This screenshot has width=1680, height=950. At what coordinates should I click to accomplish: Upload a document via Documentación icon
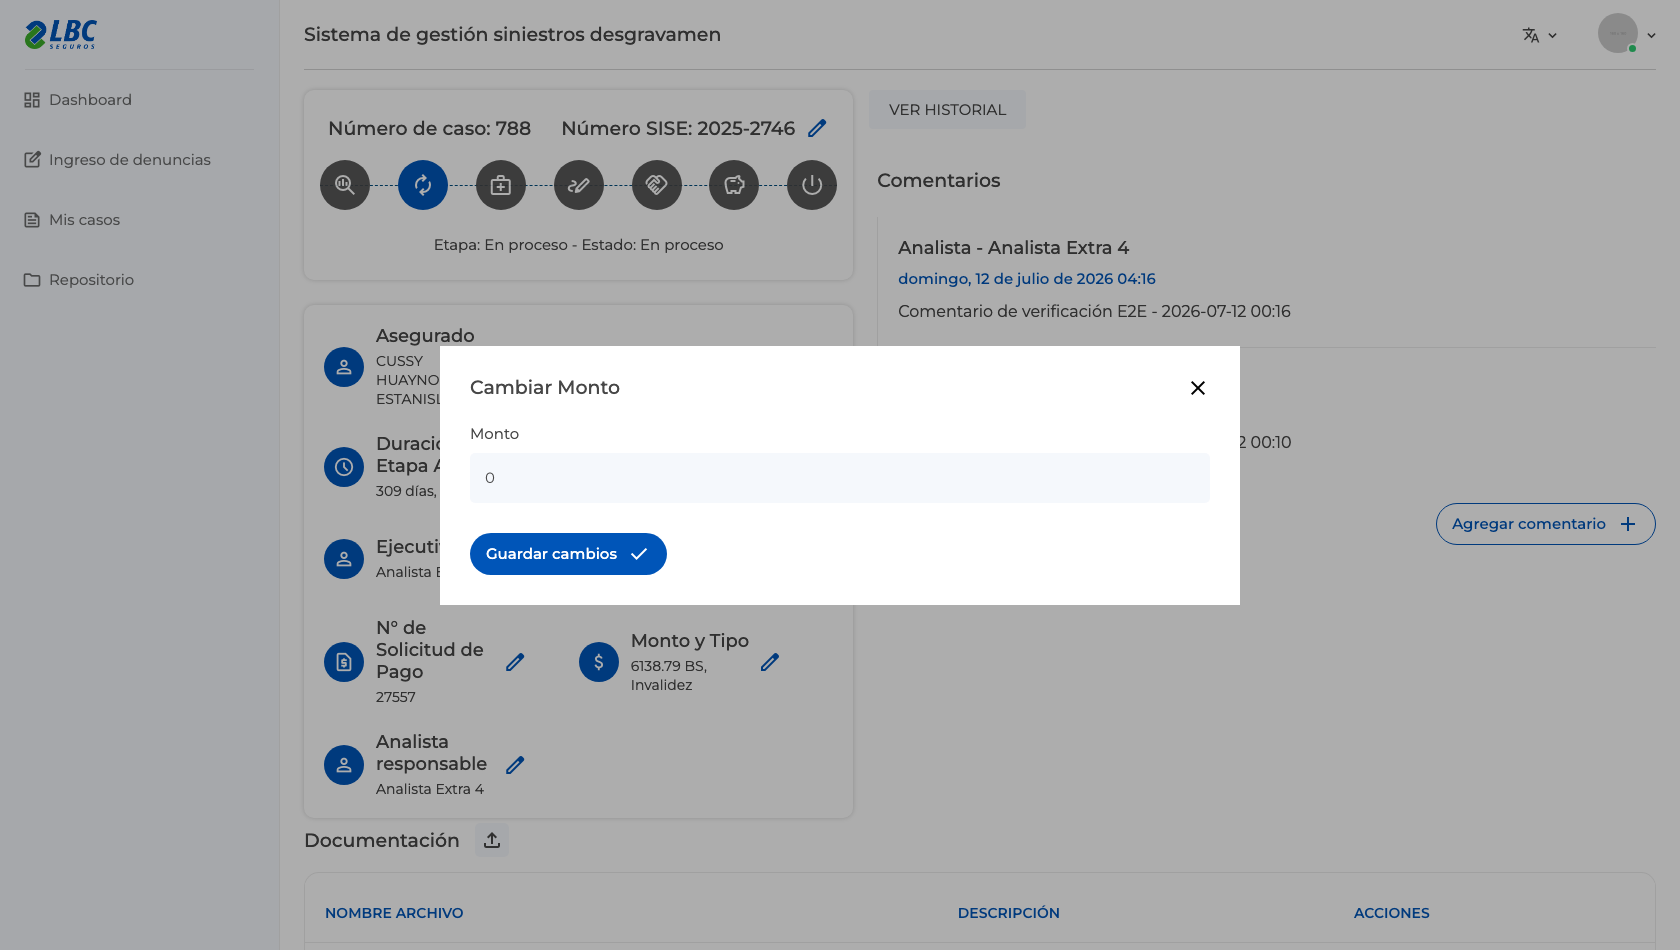[492, 841]
